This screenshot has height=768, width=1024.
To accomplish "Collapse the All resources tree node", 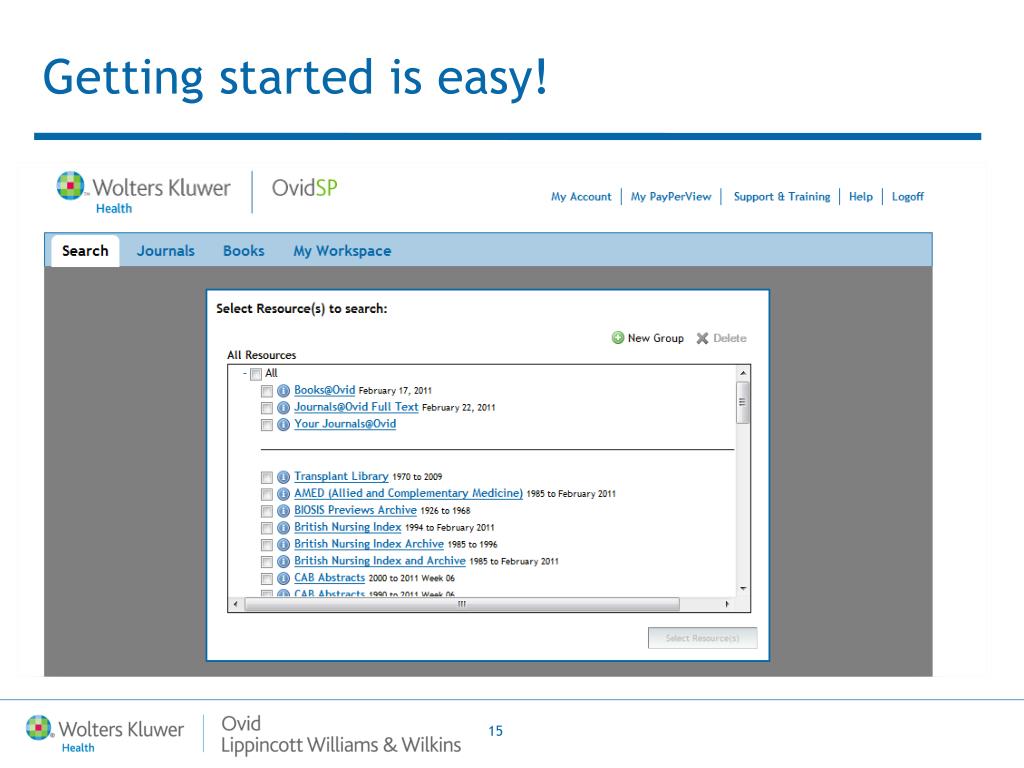I will pyautogui.click(x=245, y=374).
